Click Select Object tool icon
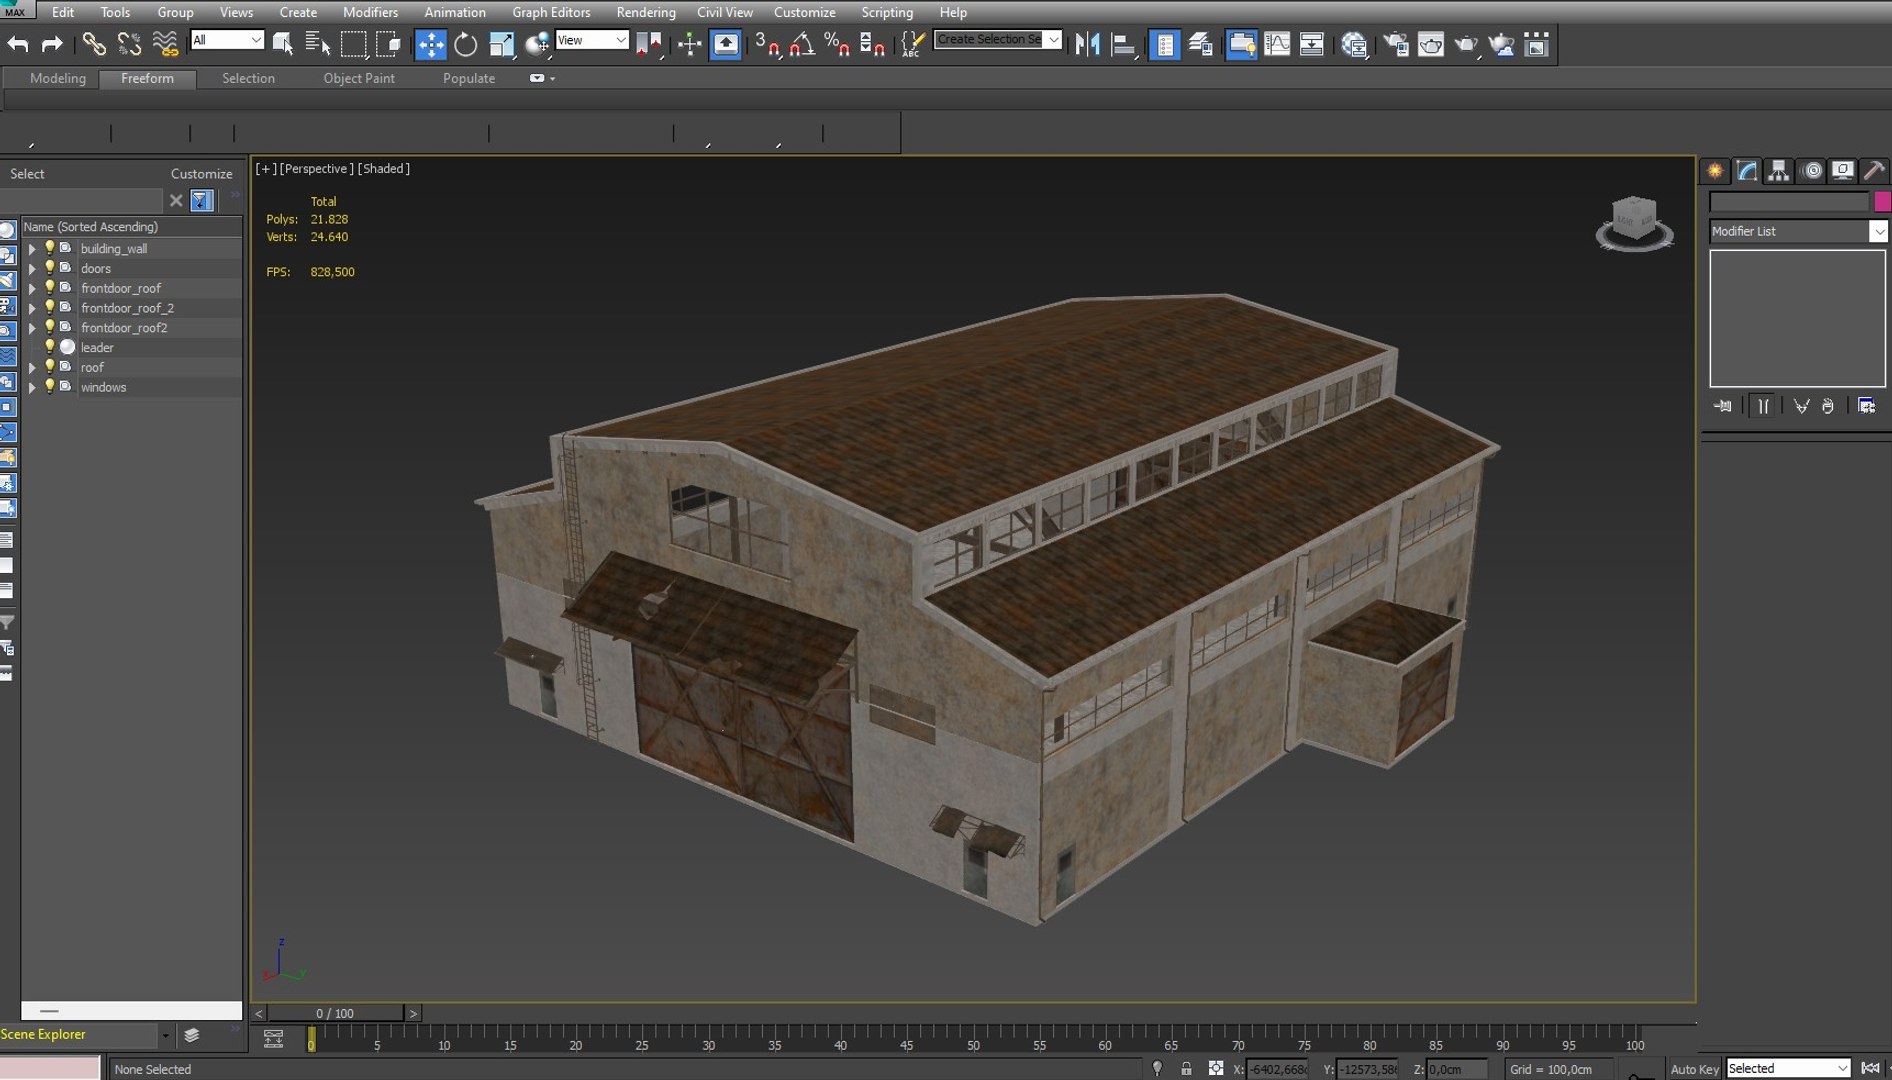The height and width of the screenshot is (1080, 1892). coord(283,44)
